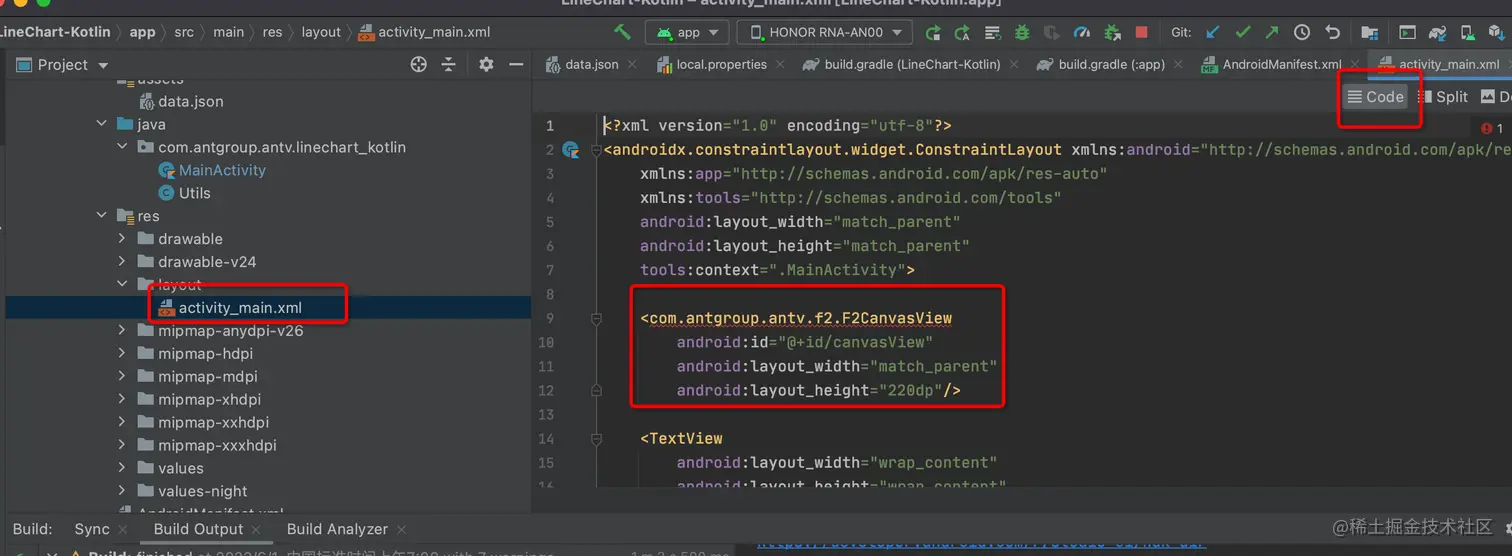1512x556 pixels.
Task: Click the error indicator showing 1
Action: 1492,128
